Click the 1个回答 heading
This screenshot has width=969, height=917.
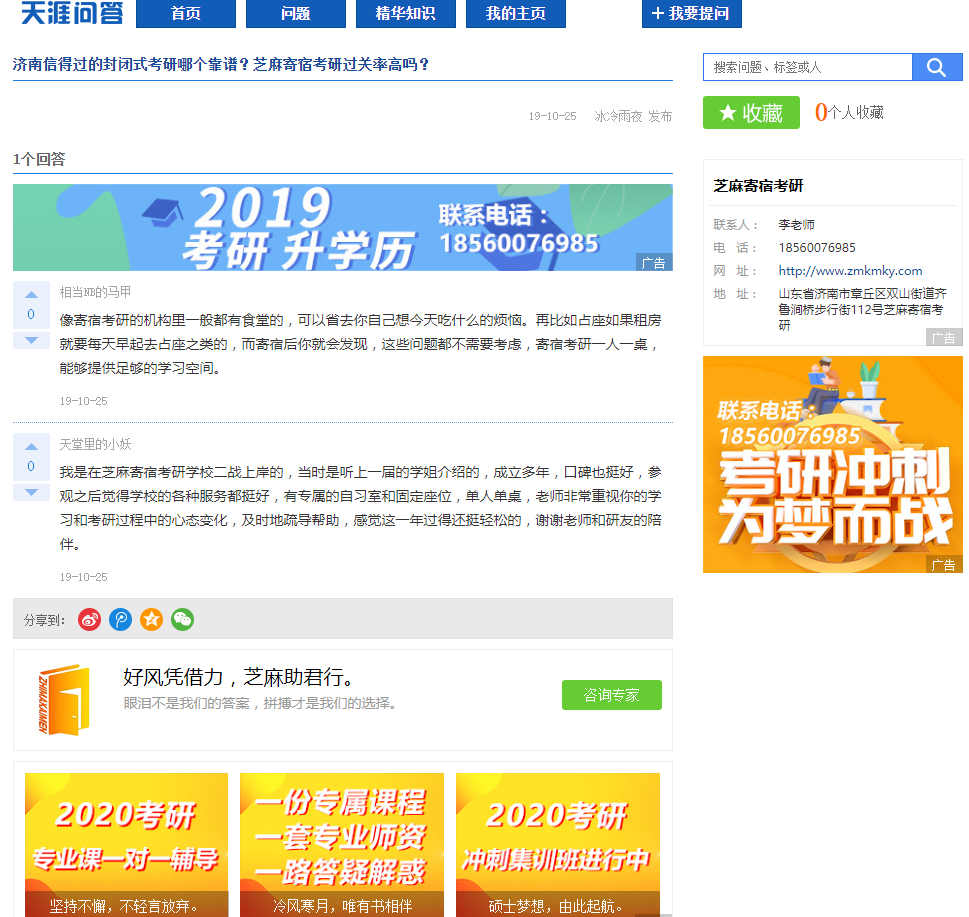coord(39,159)
